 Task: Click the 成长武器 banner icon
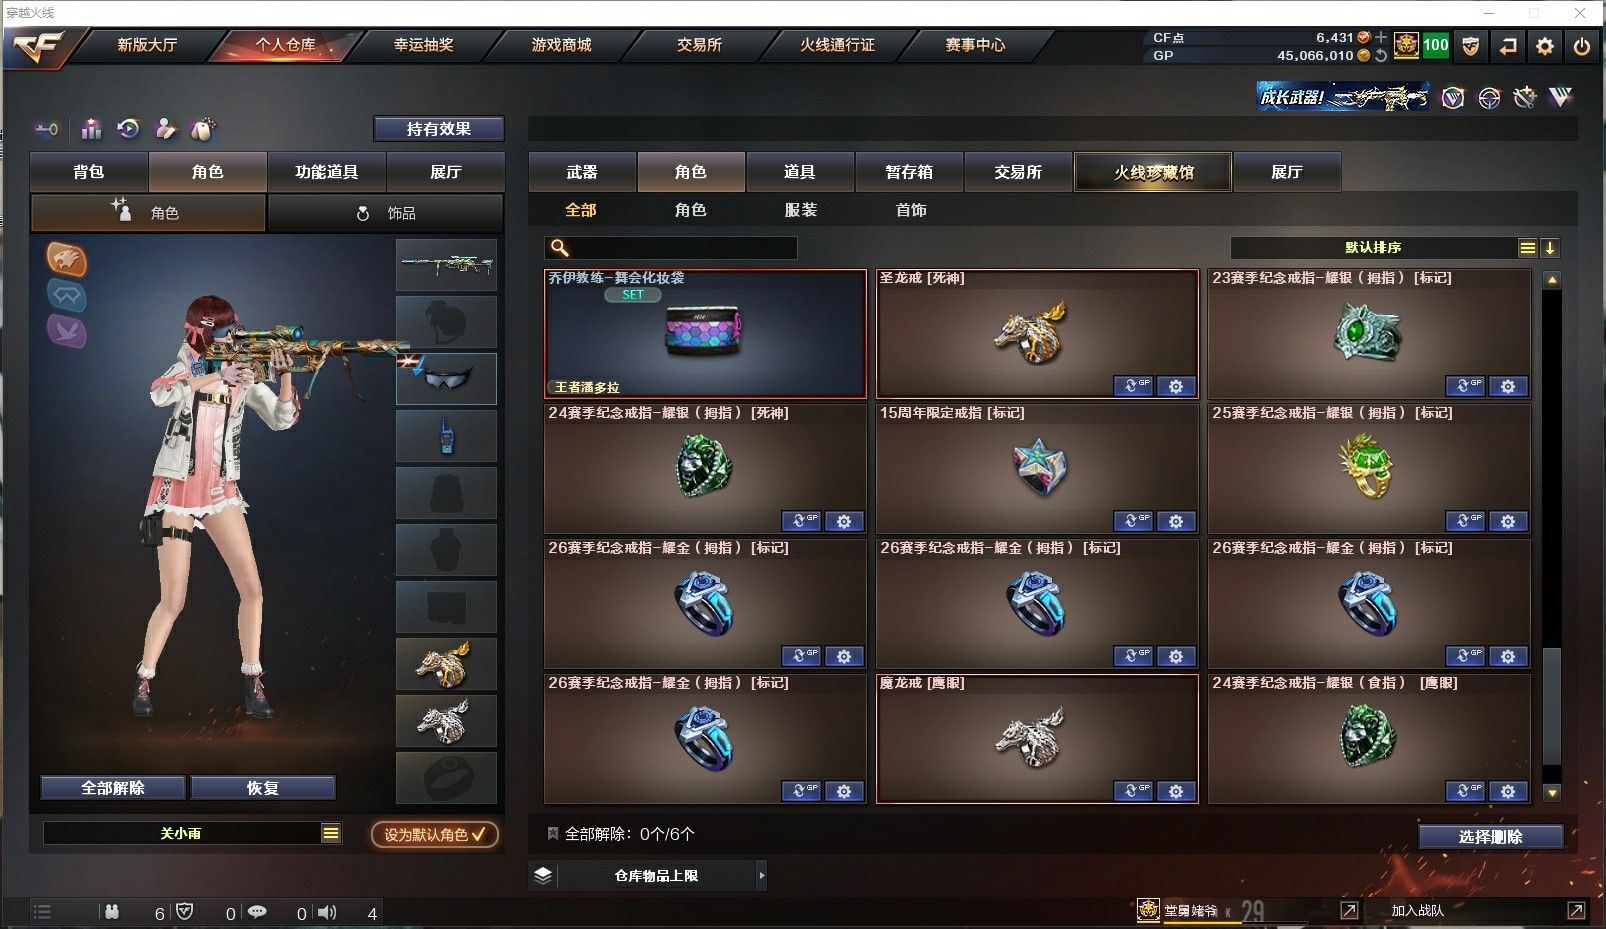1343,97
